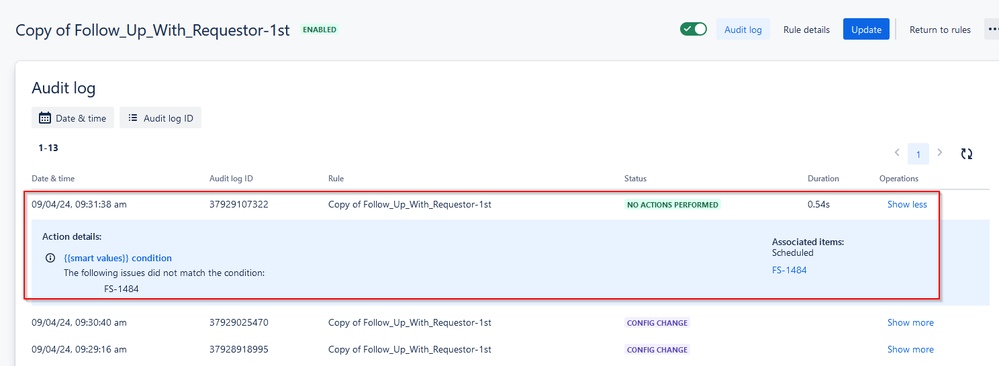Viewport: 999px width, 366px height.
Task: Click the blue Update button
Action: click(866, 29)
